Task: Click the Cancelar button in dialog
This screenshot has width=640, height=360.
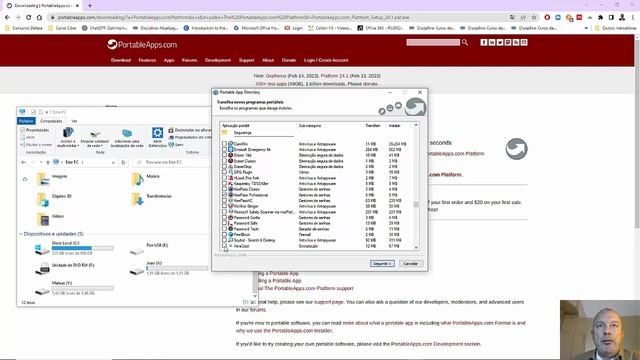Action: [411, 263]
